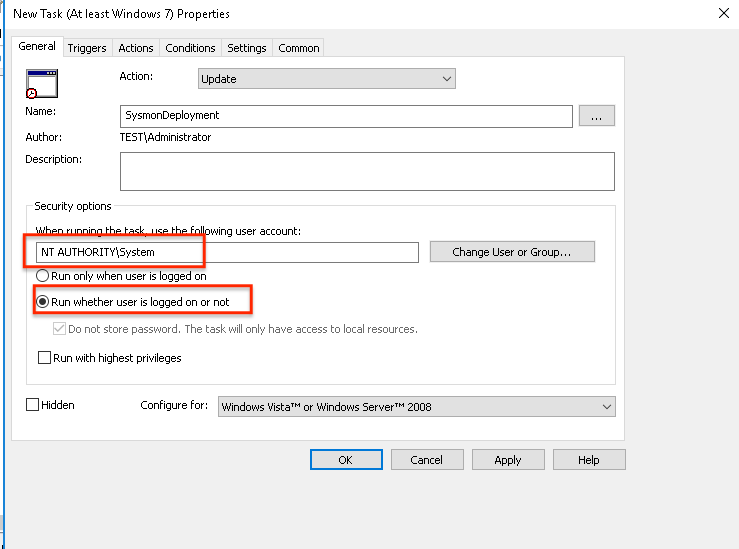The width and height of the screenshot is (739, 549).
Task: Open the Settings tab
Action: point(246,48)
